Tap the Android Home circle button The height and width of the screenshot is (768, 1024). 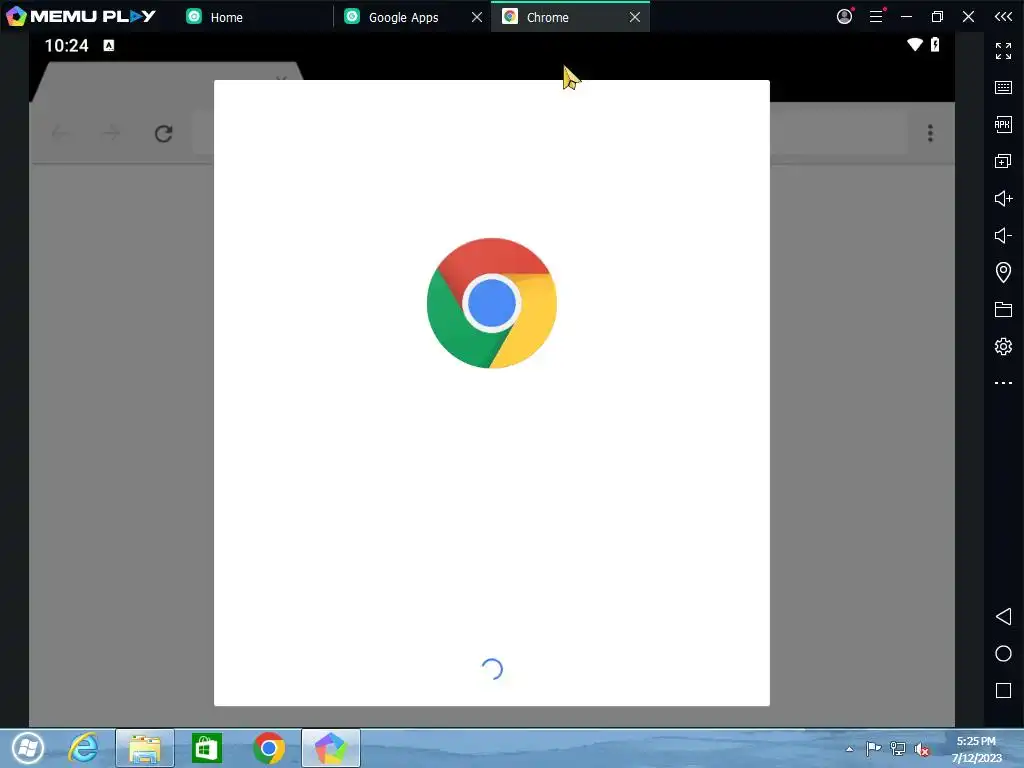pyautogui.click(x=1003, y=654)
